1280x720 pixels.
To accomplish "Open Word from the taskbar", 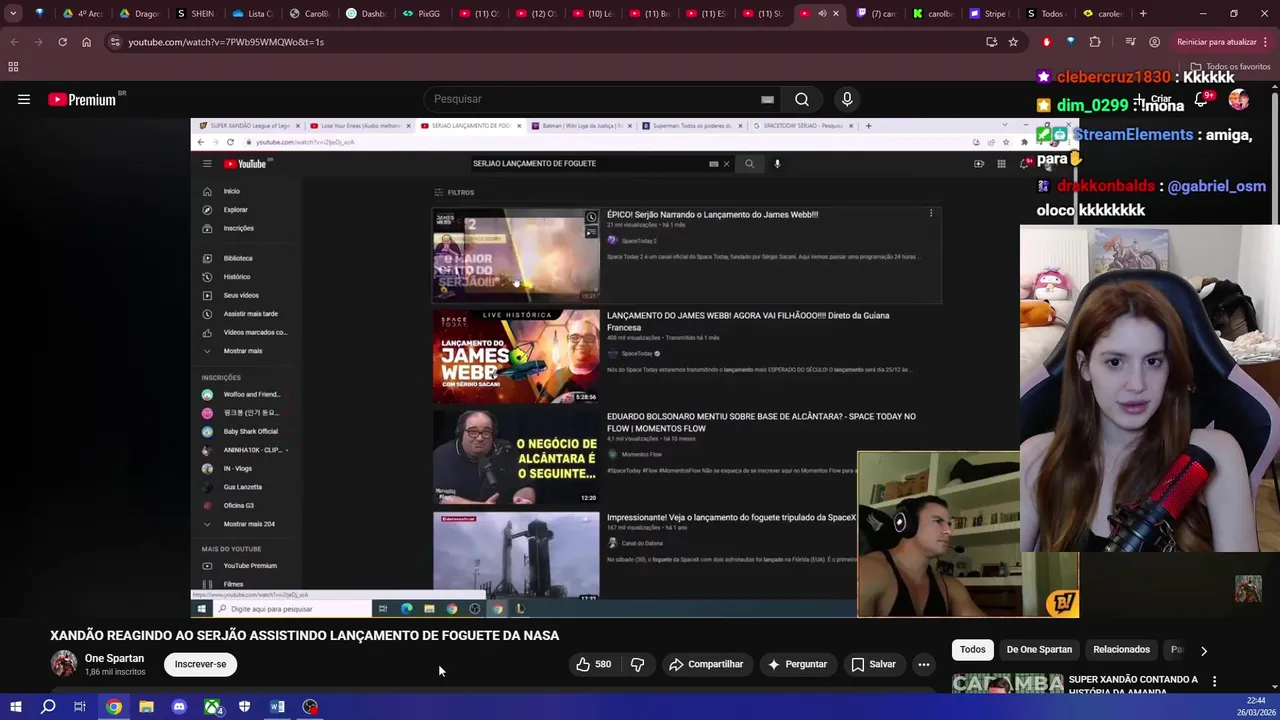I will (277, 707).
